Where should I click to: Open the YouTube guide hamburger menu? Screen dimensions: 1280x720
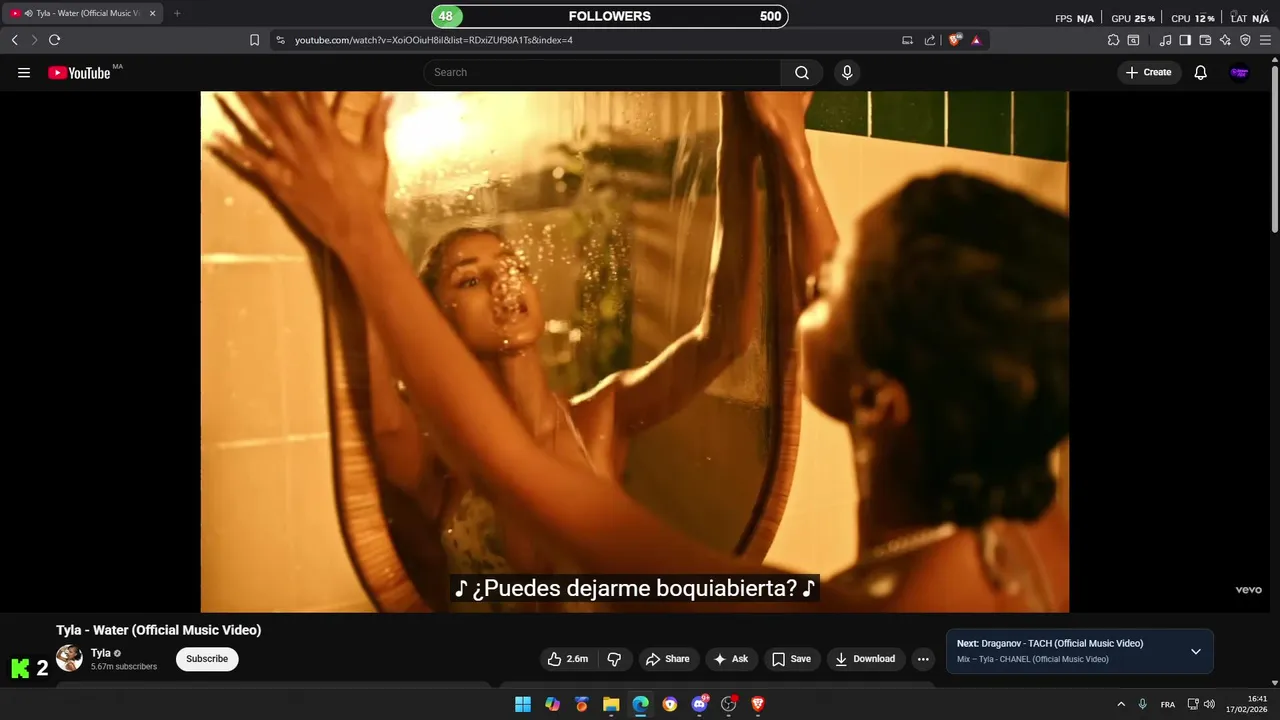click(24, 72)
